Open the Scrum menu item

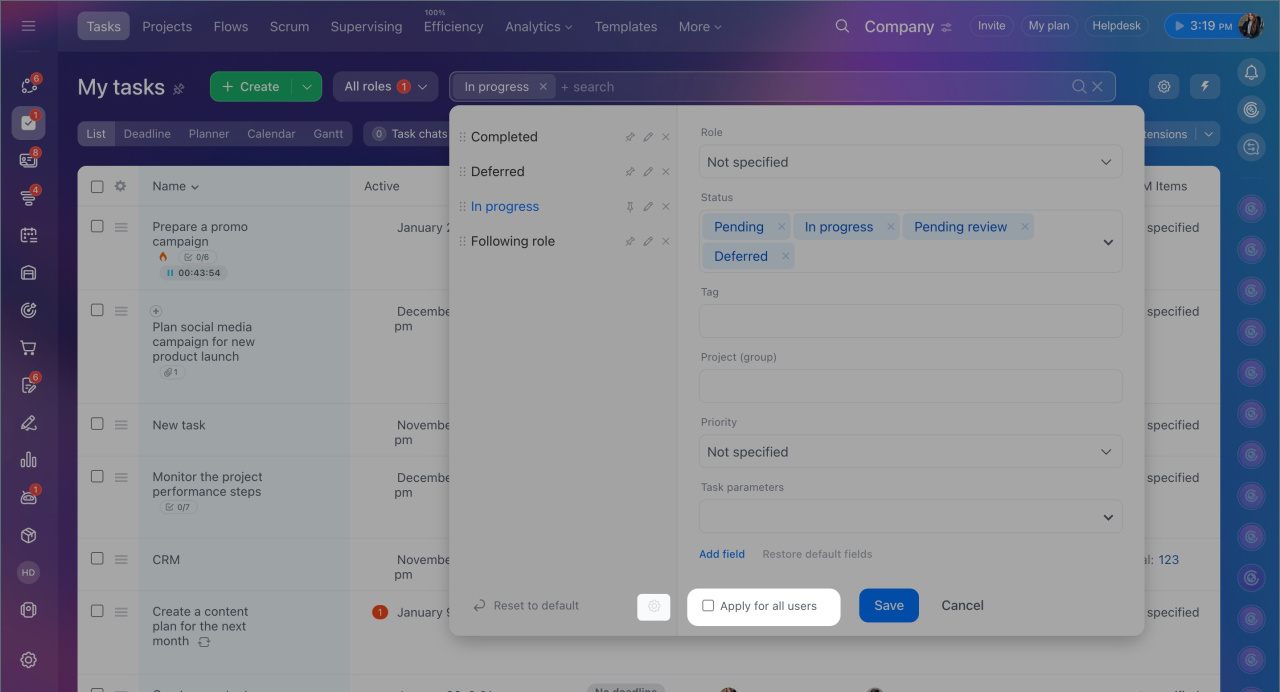[289, 26]
